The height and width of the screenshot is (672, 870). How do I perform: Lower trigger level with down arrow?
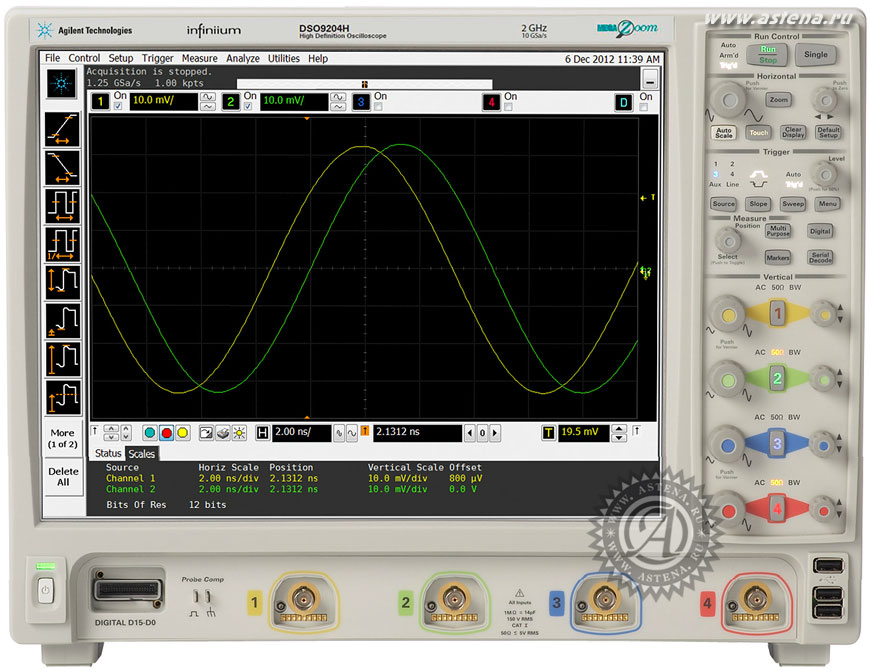point(619,438)
